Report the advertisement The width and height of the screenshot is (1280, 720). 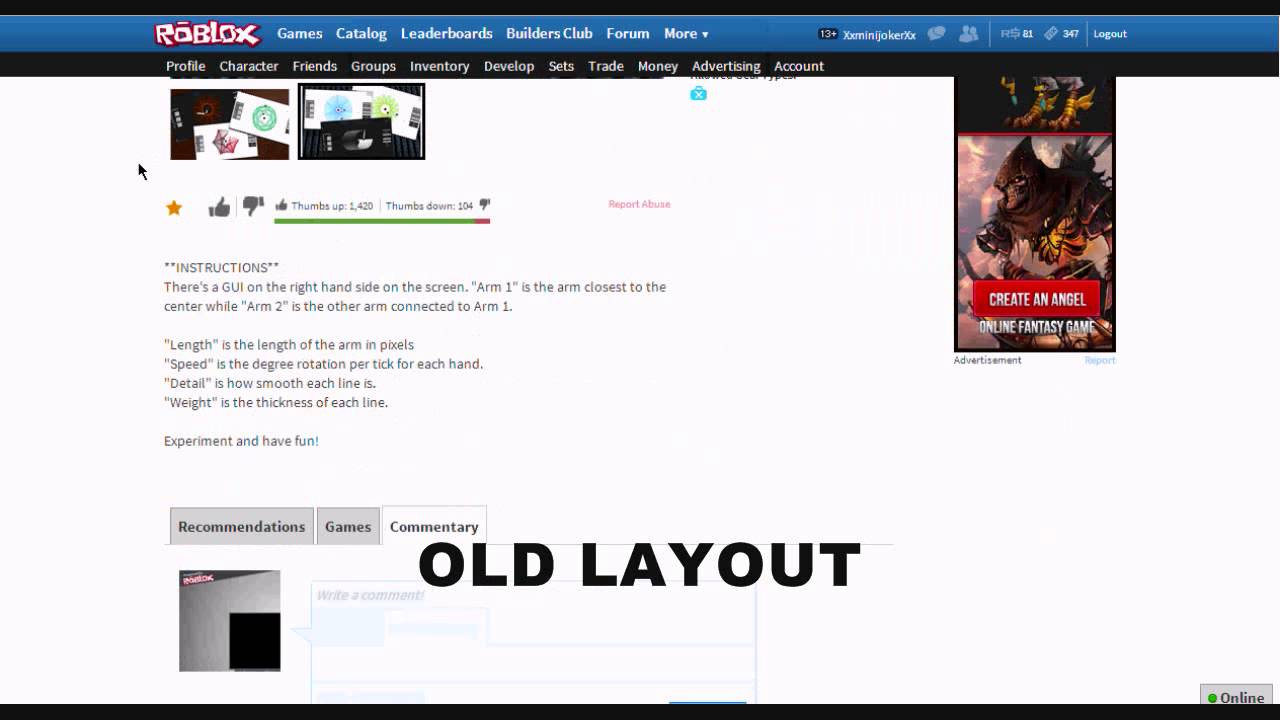coord(1100,360)
